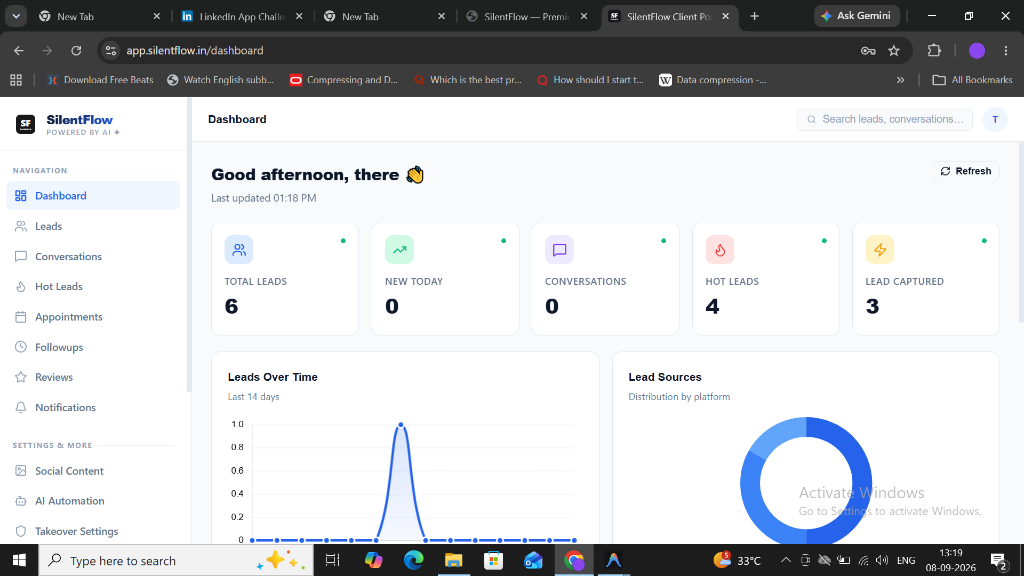This screenshot has height=576, width=1024.
Task: Click the New Today trend arrow icon
Action: pos(399,249)
